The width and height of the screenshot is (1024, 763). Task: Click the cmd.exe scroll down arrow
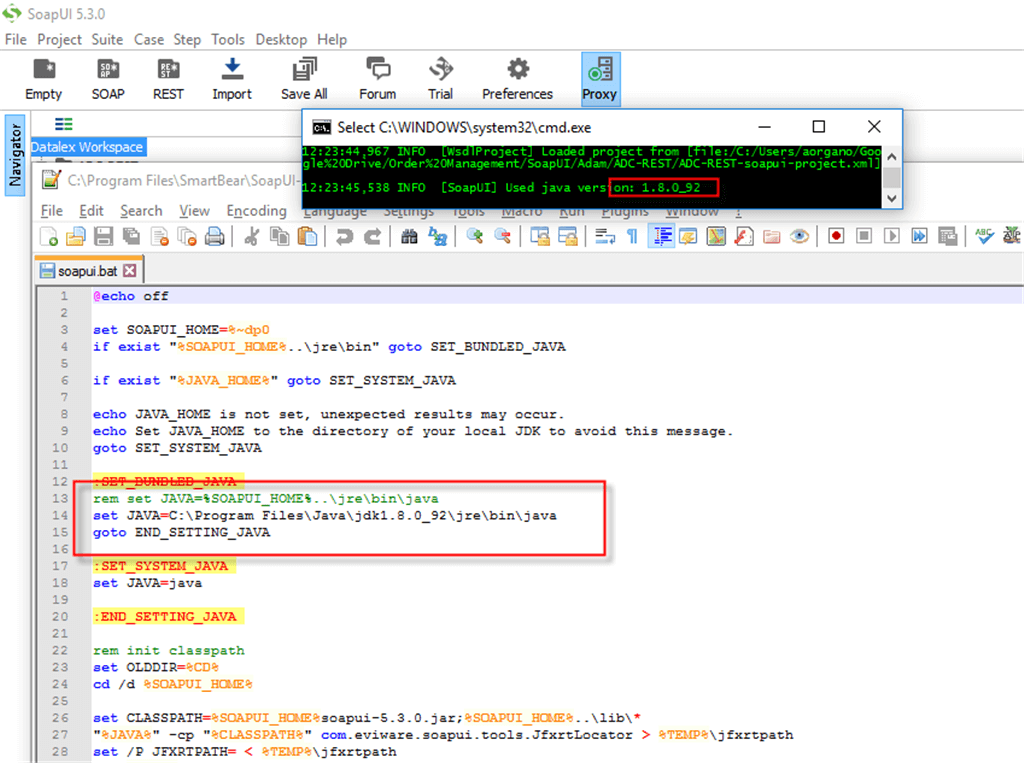(x=892, y=198)
